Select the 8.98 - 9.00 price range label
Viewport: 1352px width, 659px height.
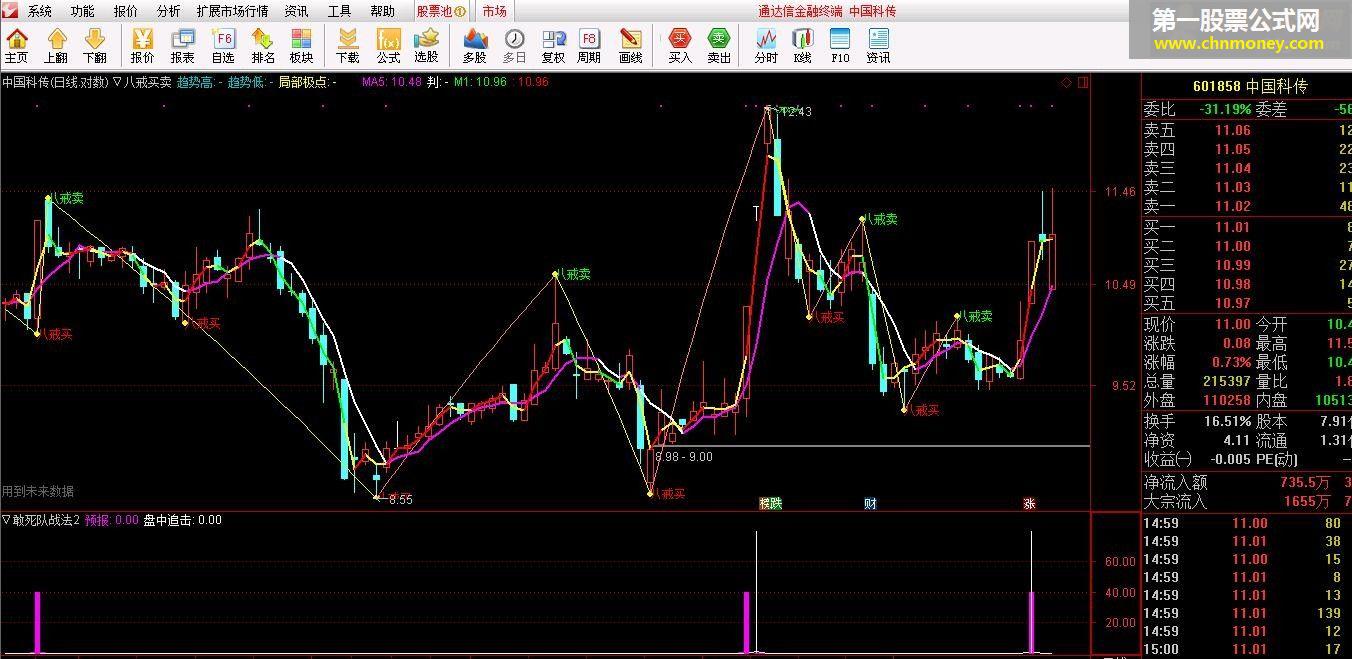coord(684,457)
